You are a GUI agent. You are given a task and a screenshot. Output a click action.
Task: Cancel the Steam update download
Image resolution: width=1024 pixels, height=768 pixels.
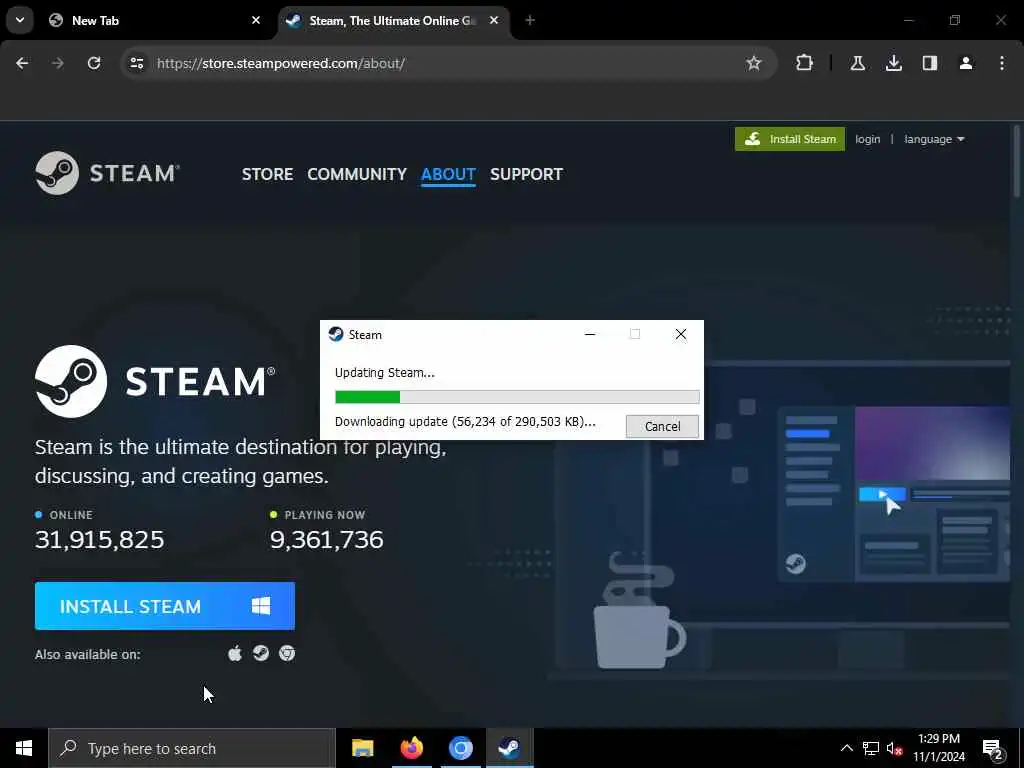662,426
